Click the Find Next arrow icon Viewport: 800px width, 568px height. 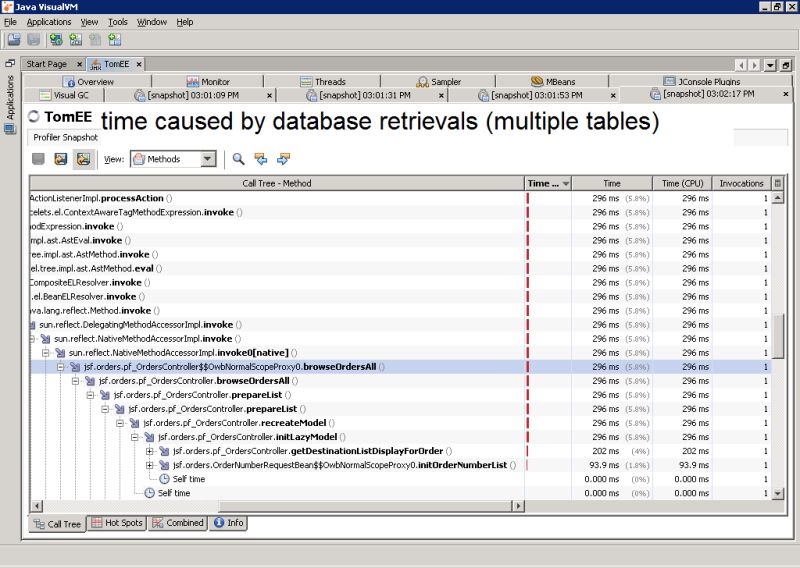(x=283, y=159)
